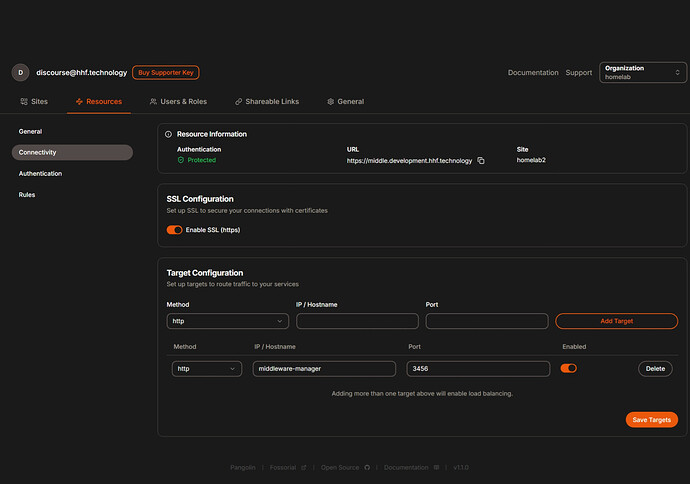
Task: Click the Sites tab icon
Action: [x=24, y=102]
